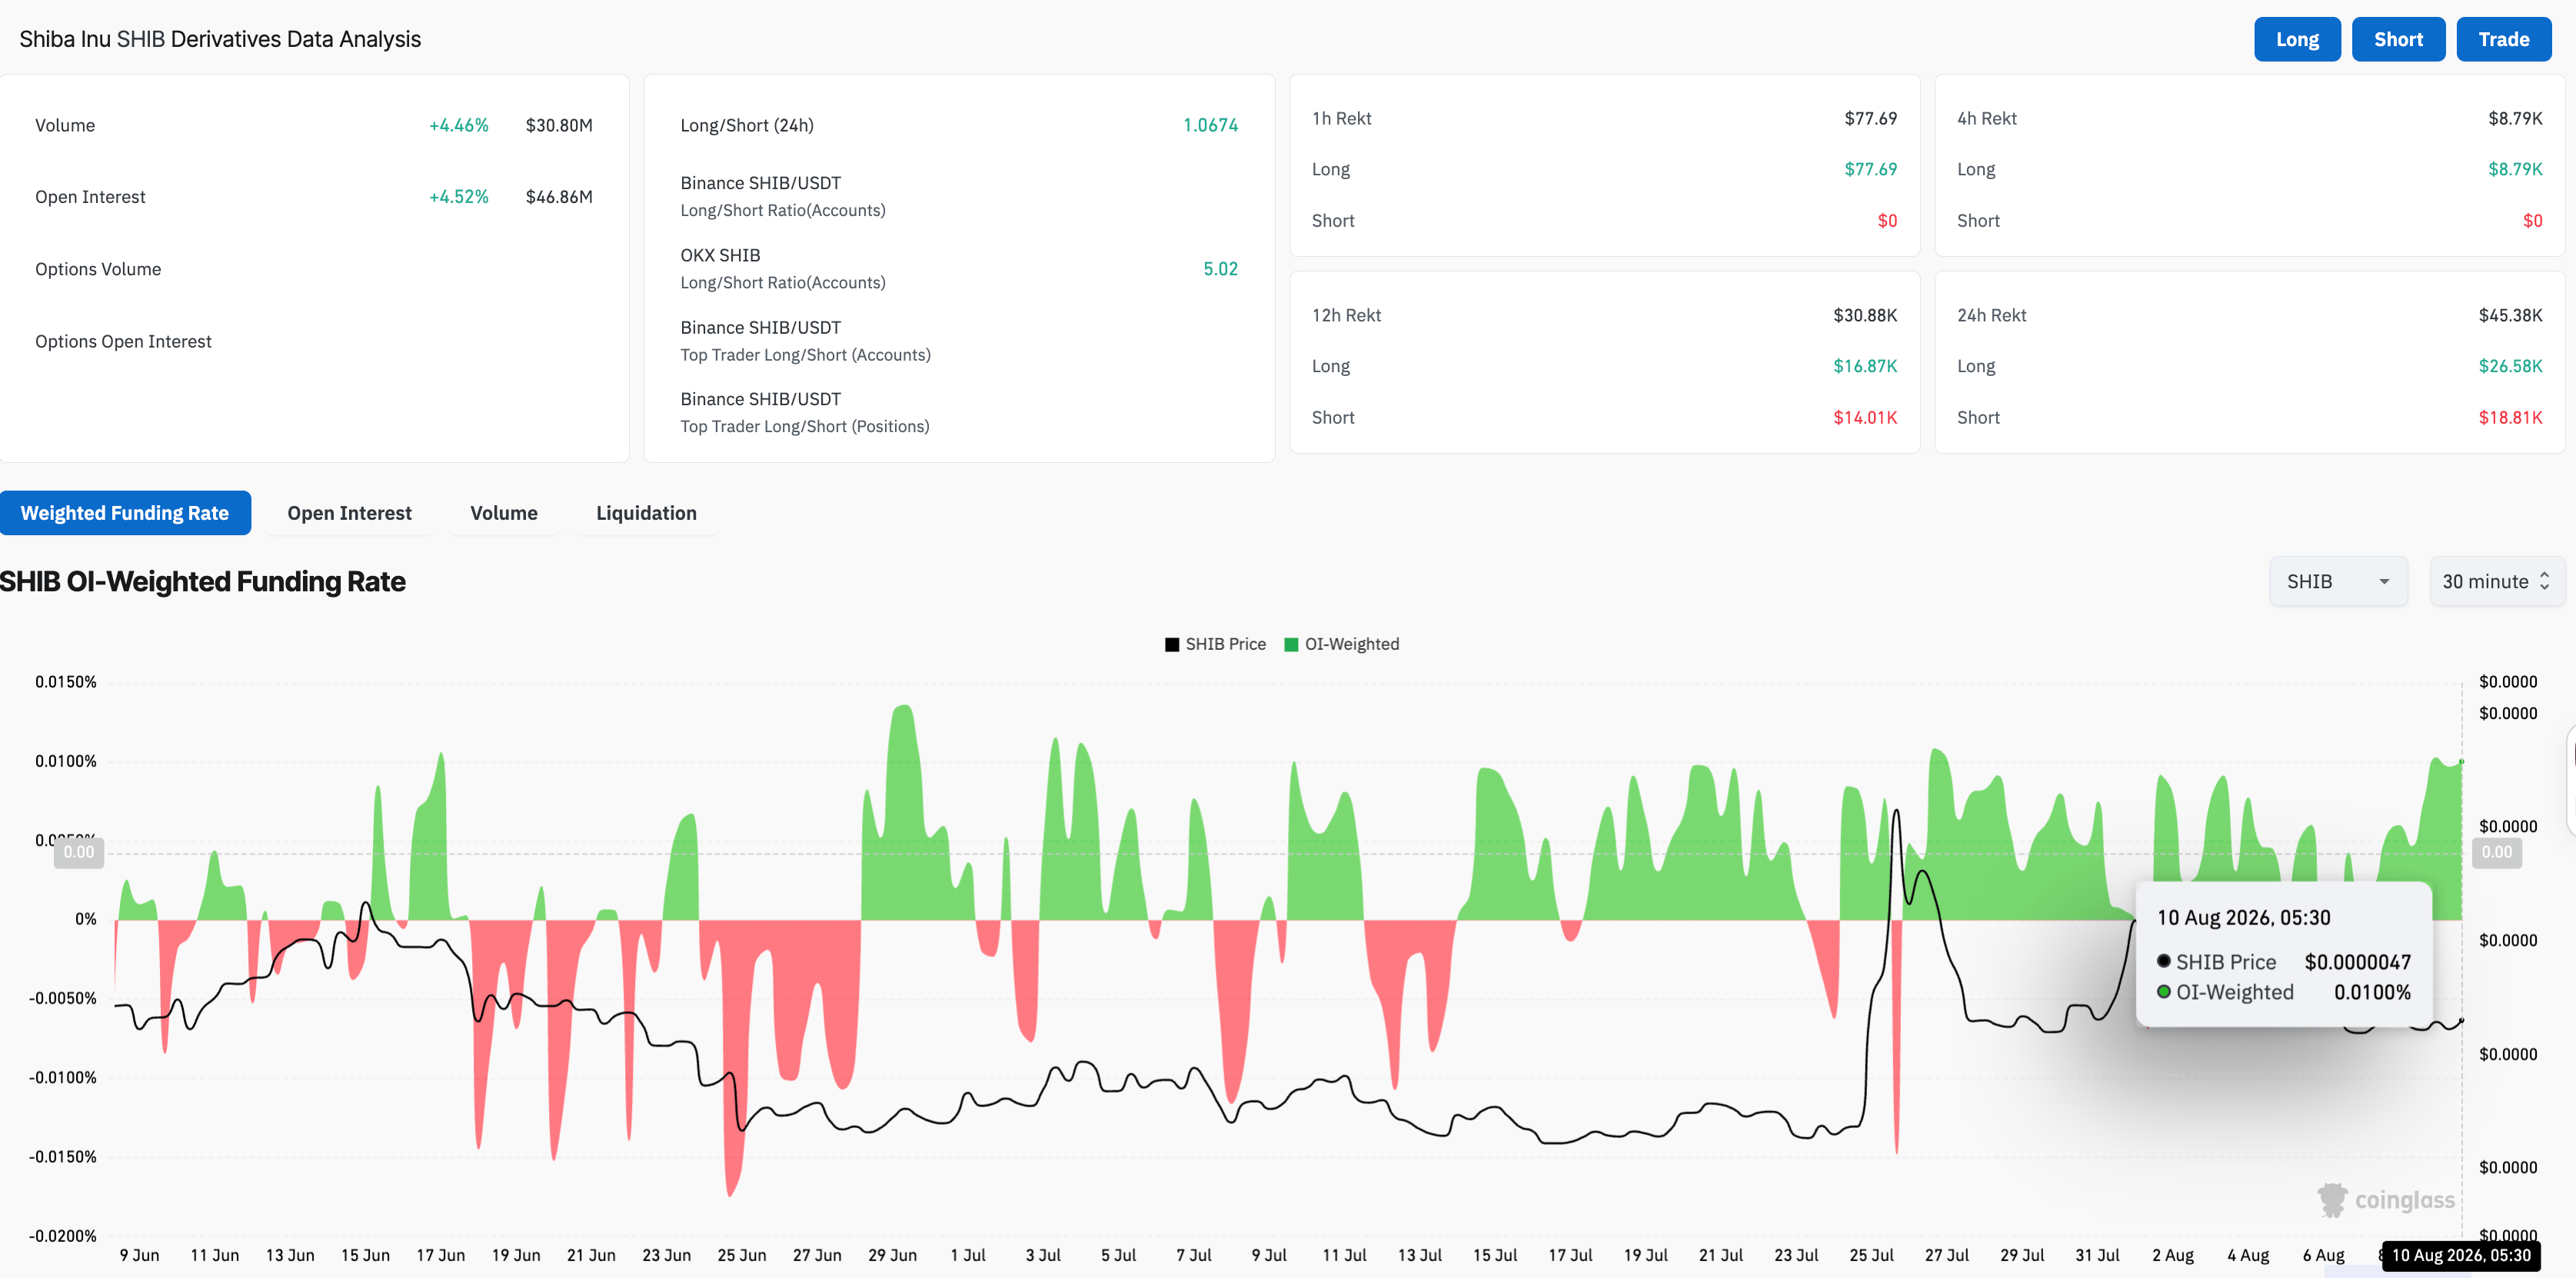Image resolution: width=2576 pixels, height=1278 pixels.
Task: Open the Liquidation tab
Action: pos(646,513)
